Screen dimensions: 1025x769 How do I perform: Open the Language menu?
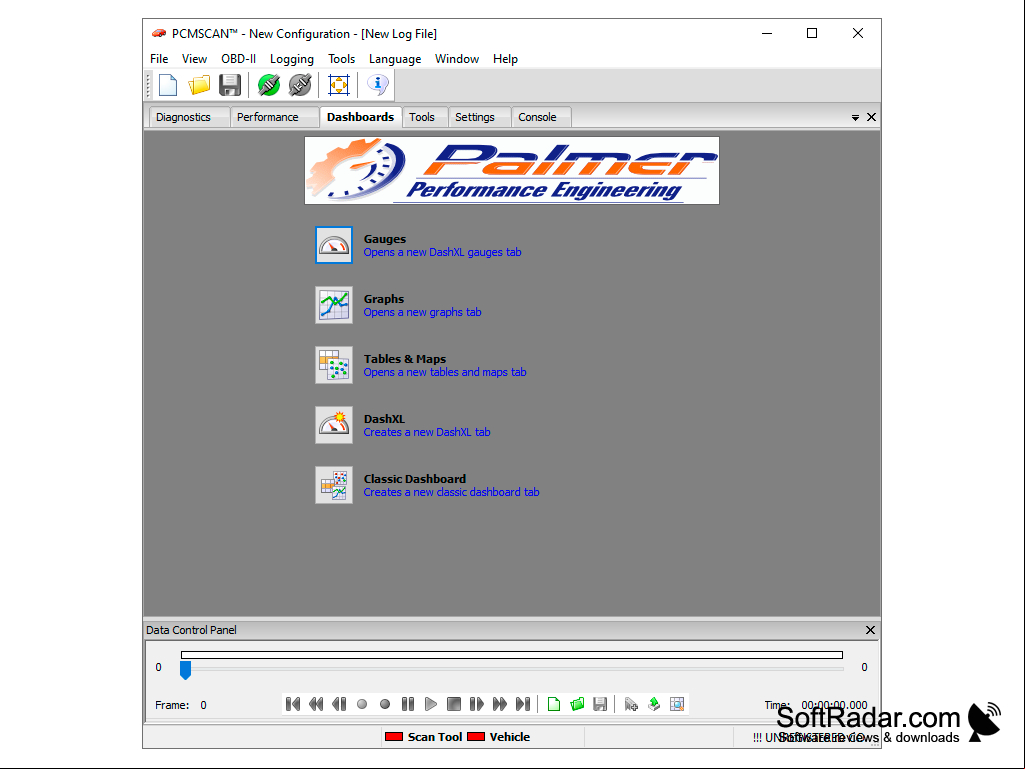tap(395, 59)
